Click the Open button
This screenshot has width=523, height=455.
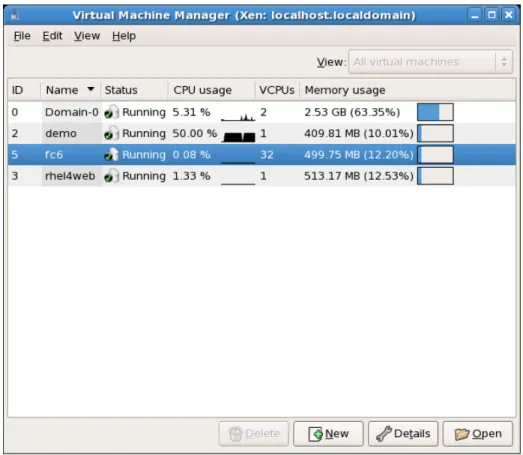(x=478, y=434)
